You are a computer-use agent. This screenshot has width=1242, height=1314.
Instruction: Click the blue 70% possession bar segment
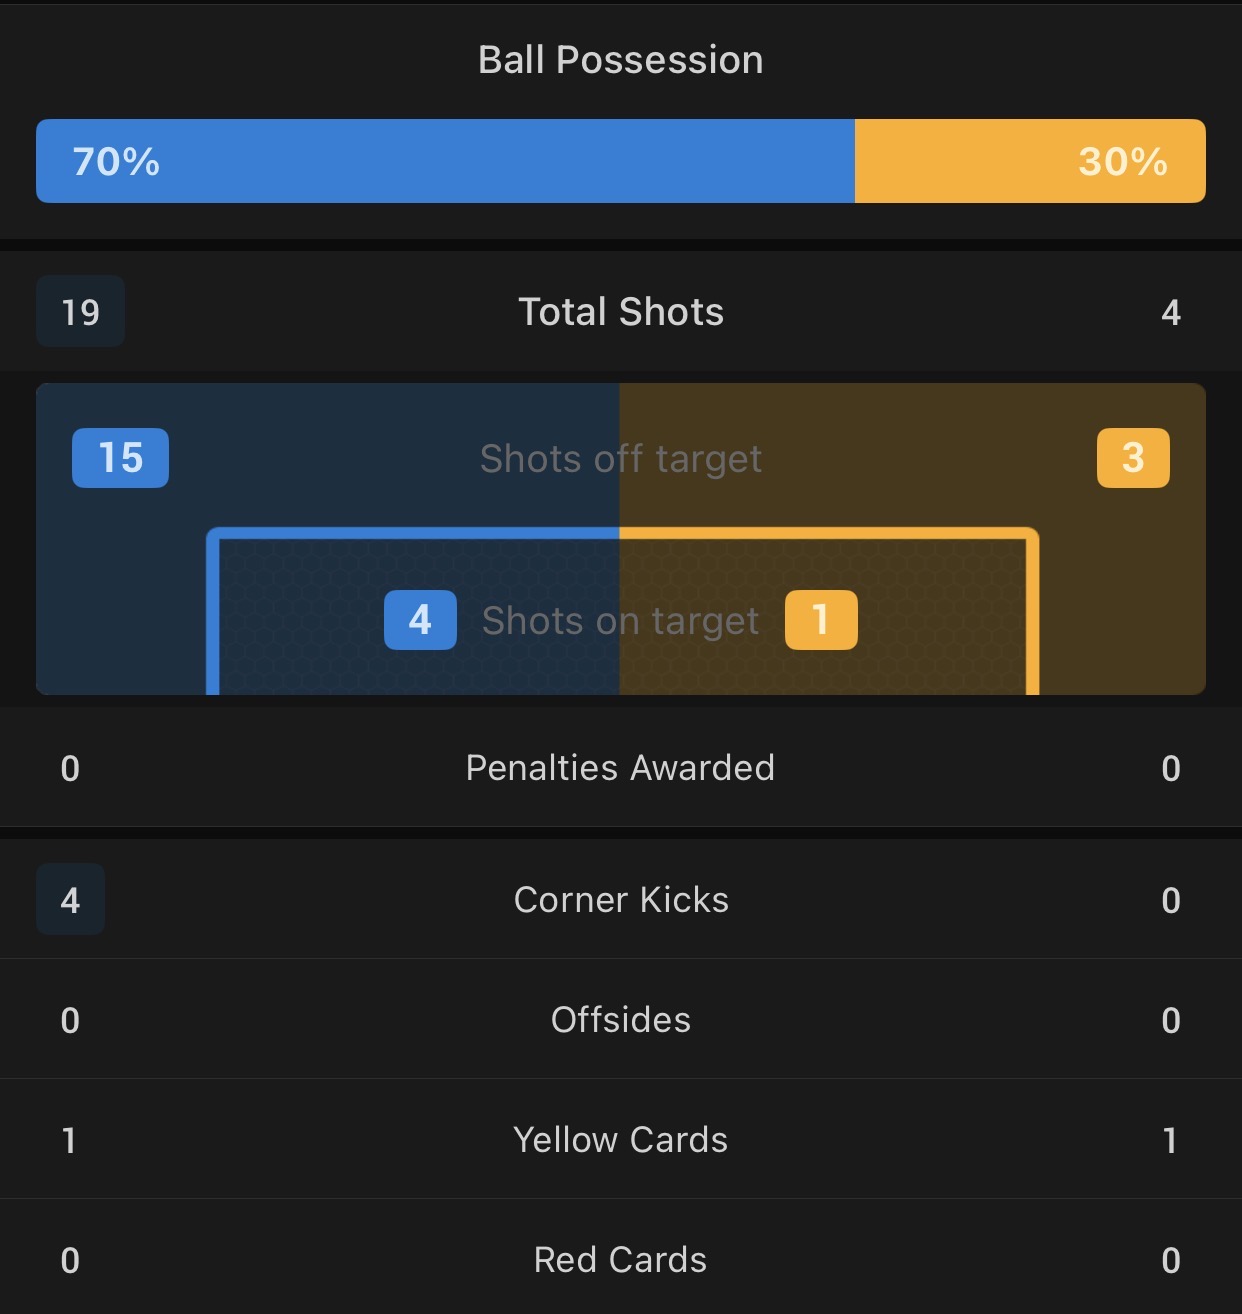pyautogui.click(x=445, y=161)
